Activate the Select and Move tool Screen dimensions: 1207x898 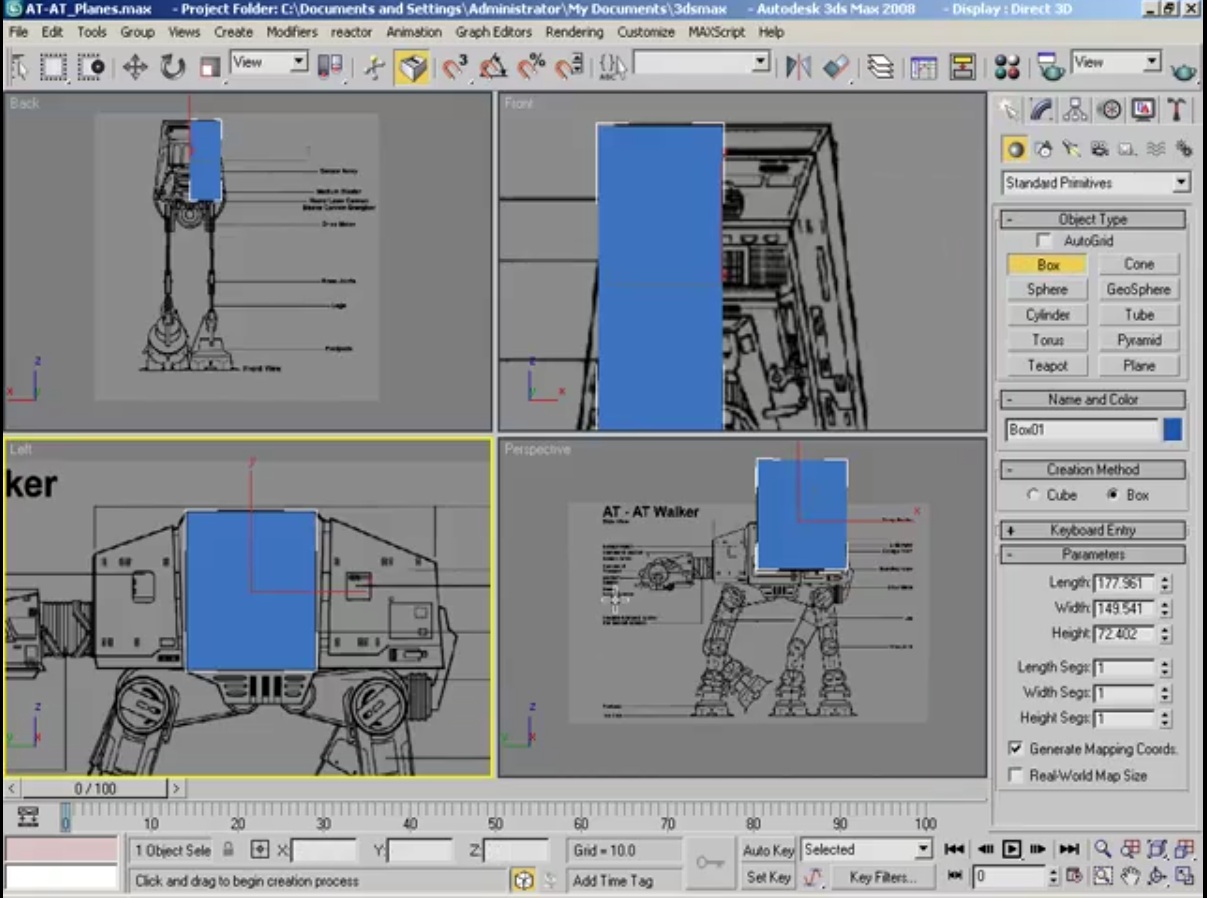coord(135,67)
